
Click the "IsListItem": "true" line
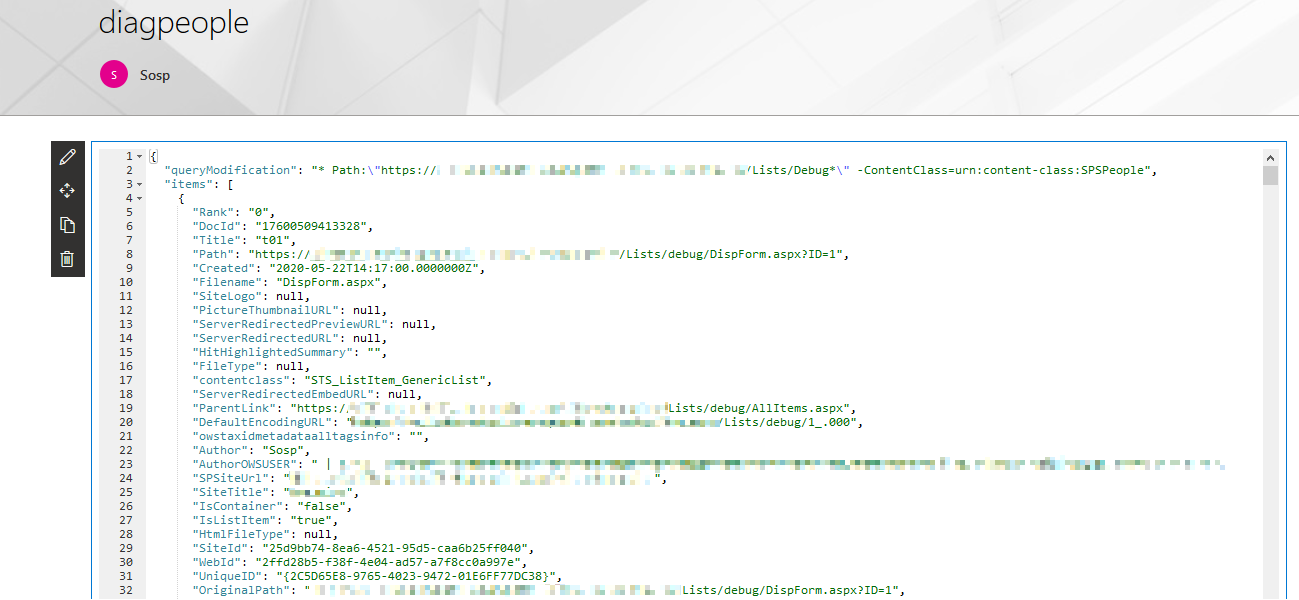(x=265, y=520)
